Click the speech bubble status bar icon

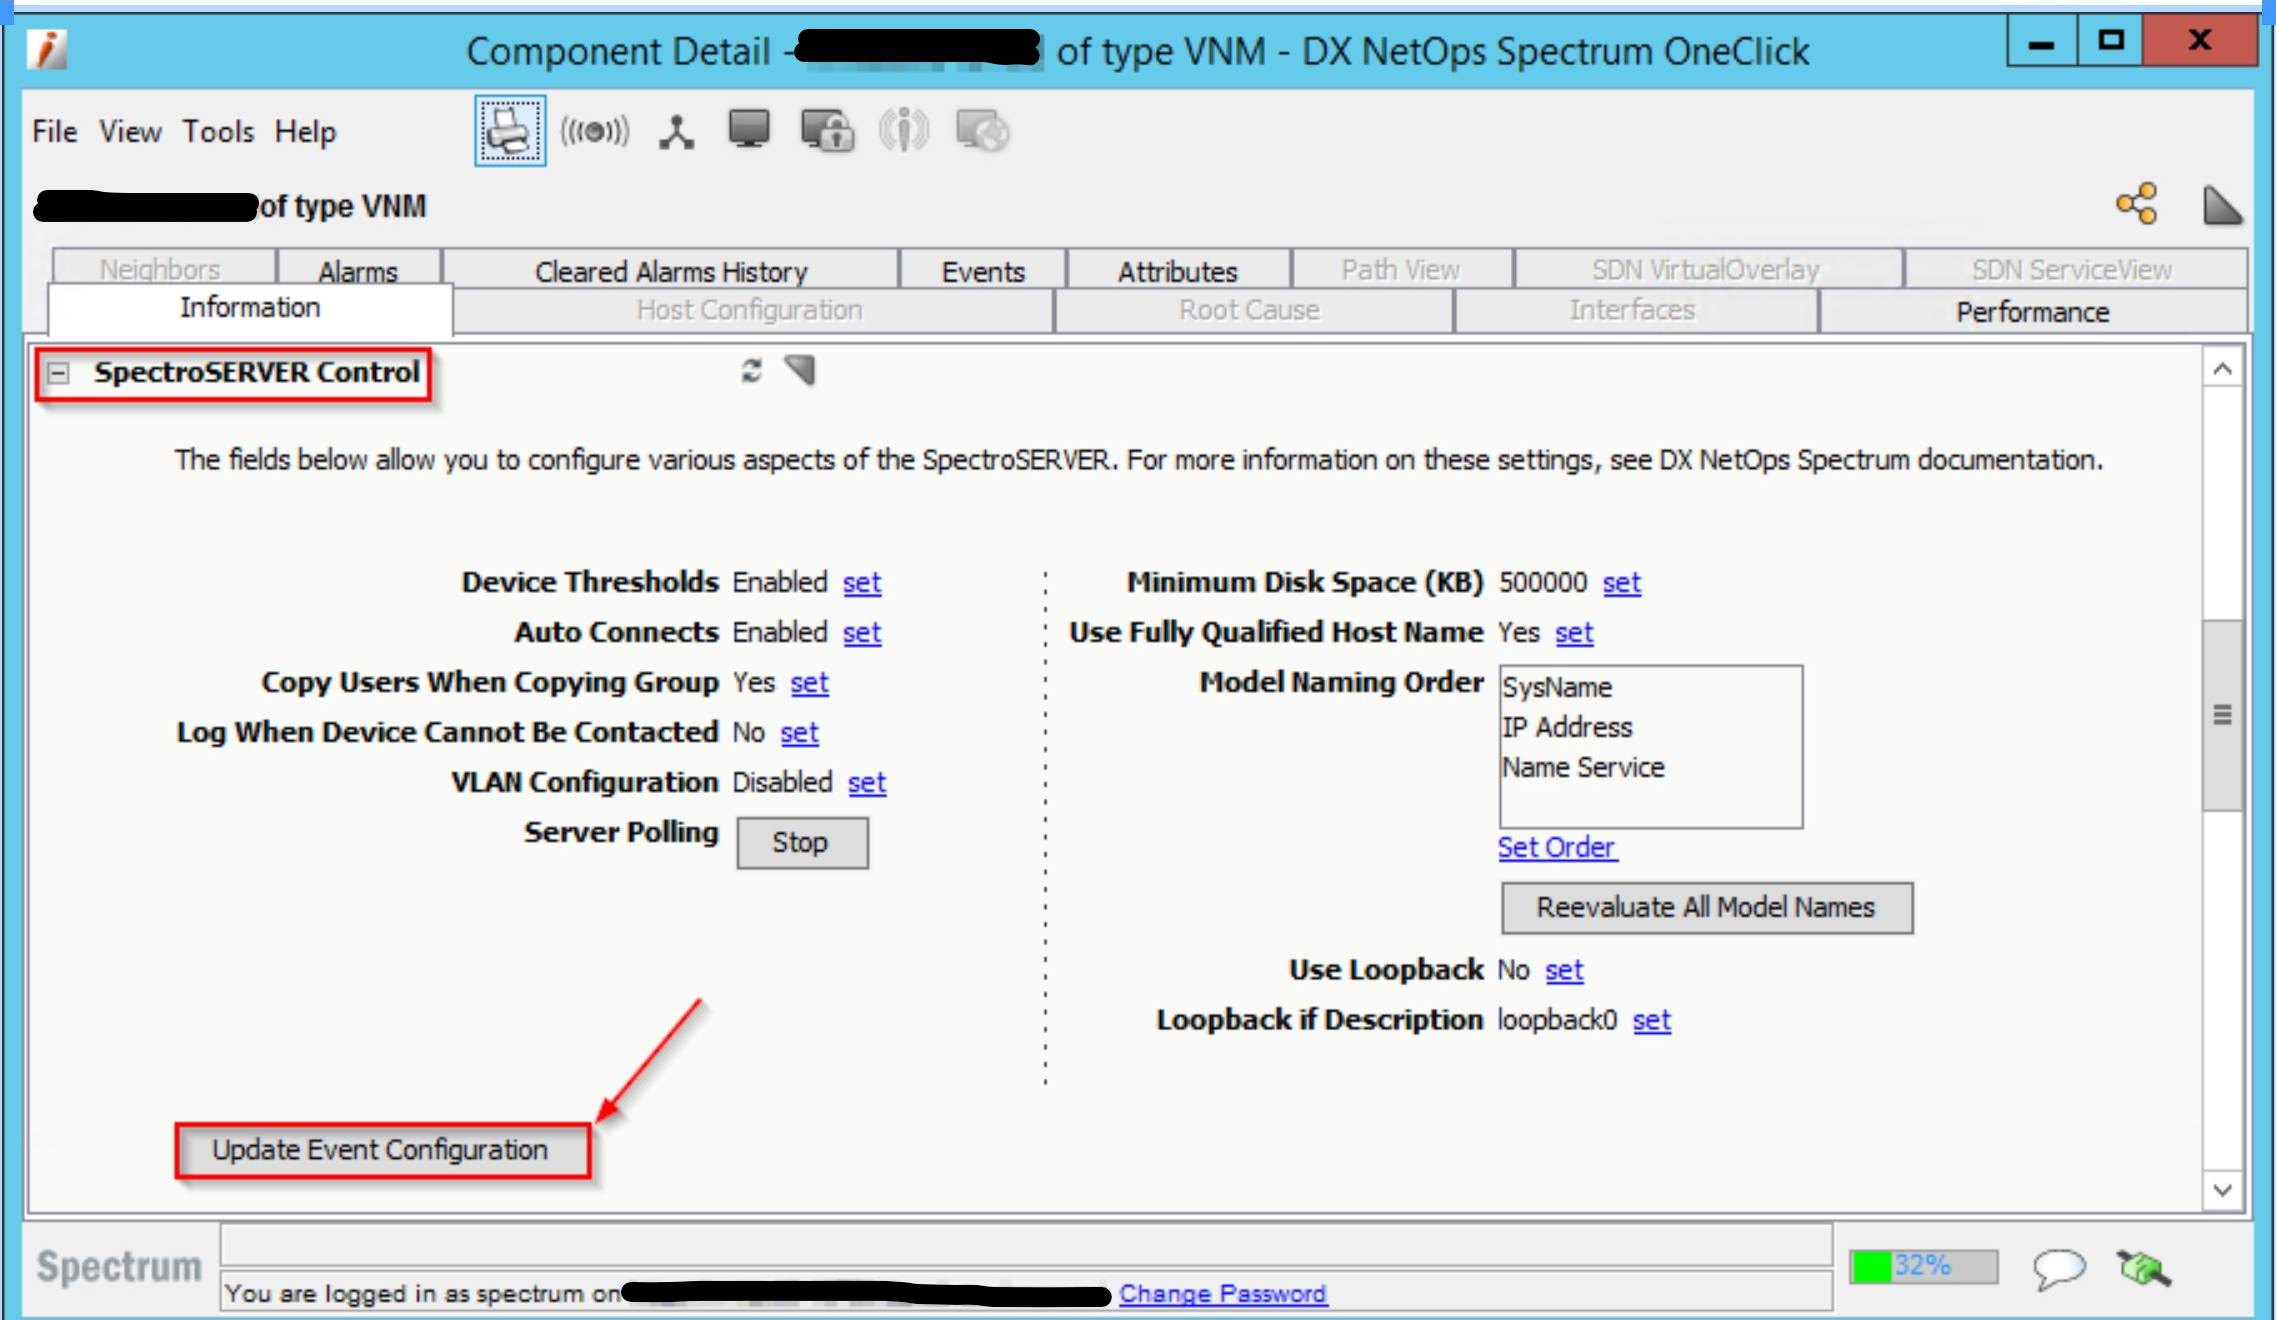click(x=2059, y=1268)
